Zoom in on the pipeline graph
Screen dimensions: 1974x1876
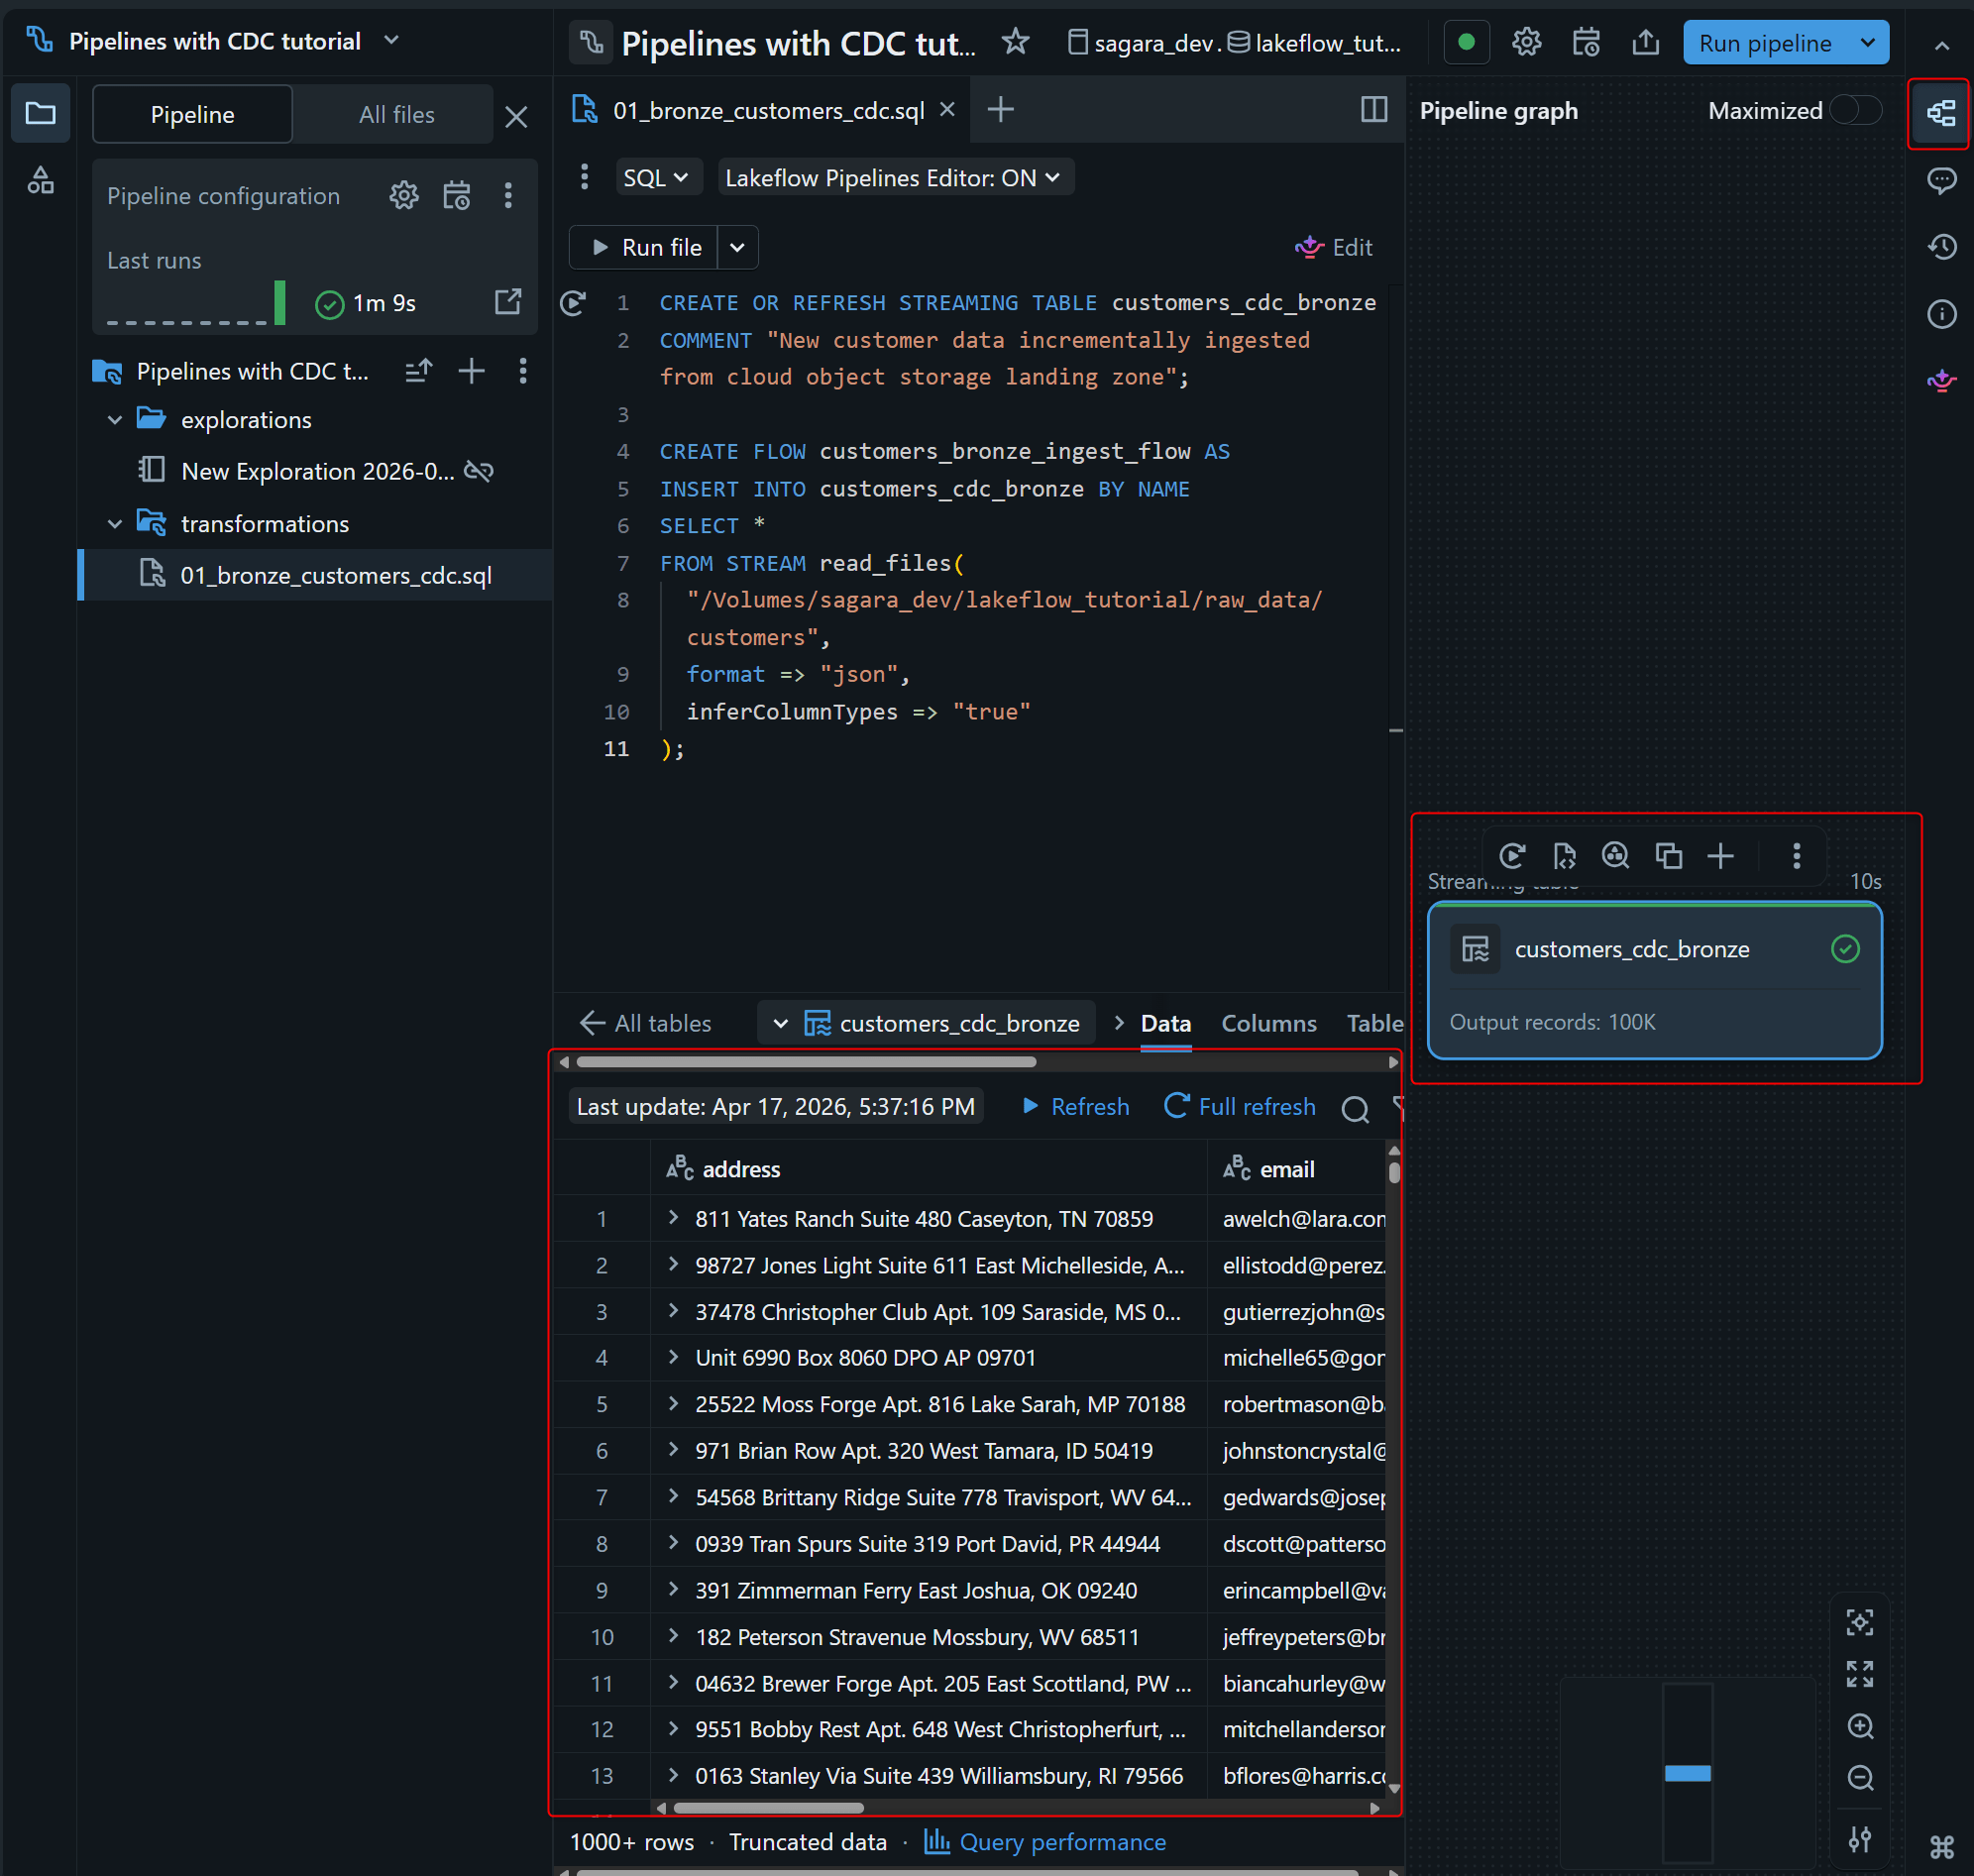click(1859, 1726)
